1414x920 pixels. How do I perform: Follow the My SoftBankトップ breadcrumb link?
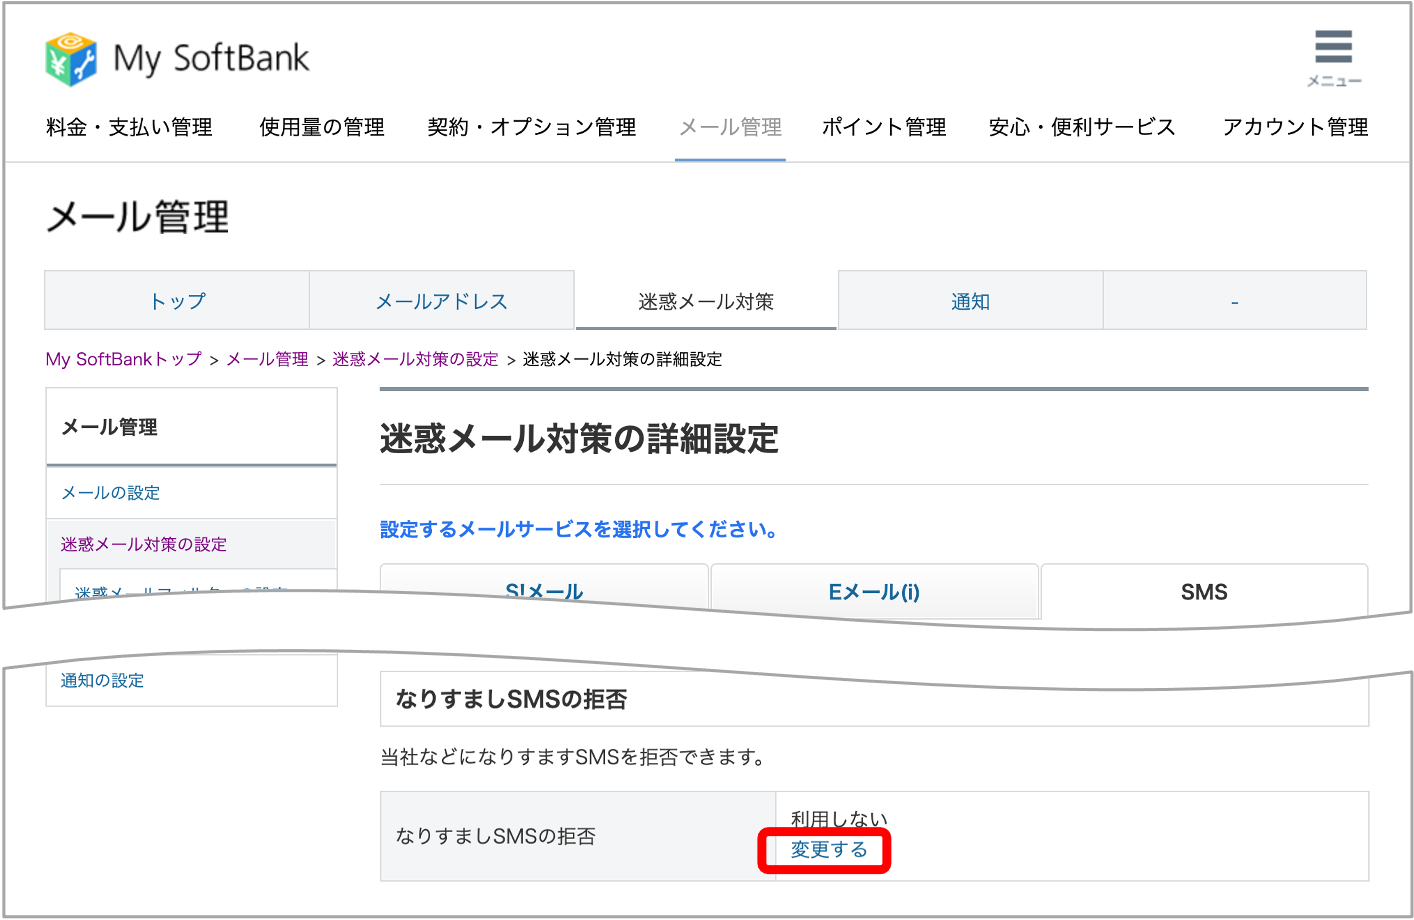(x=124, y=359)
